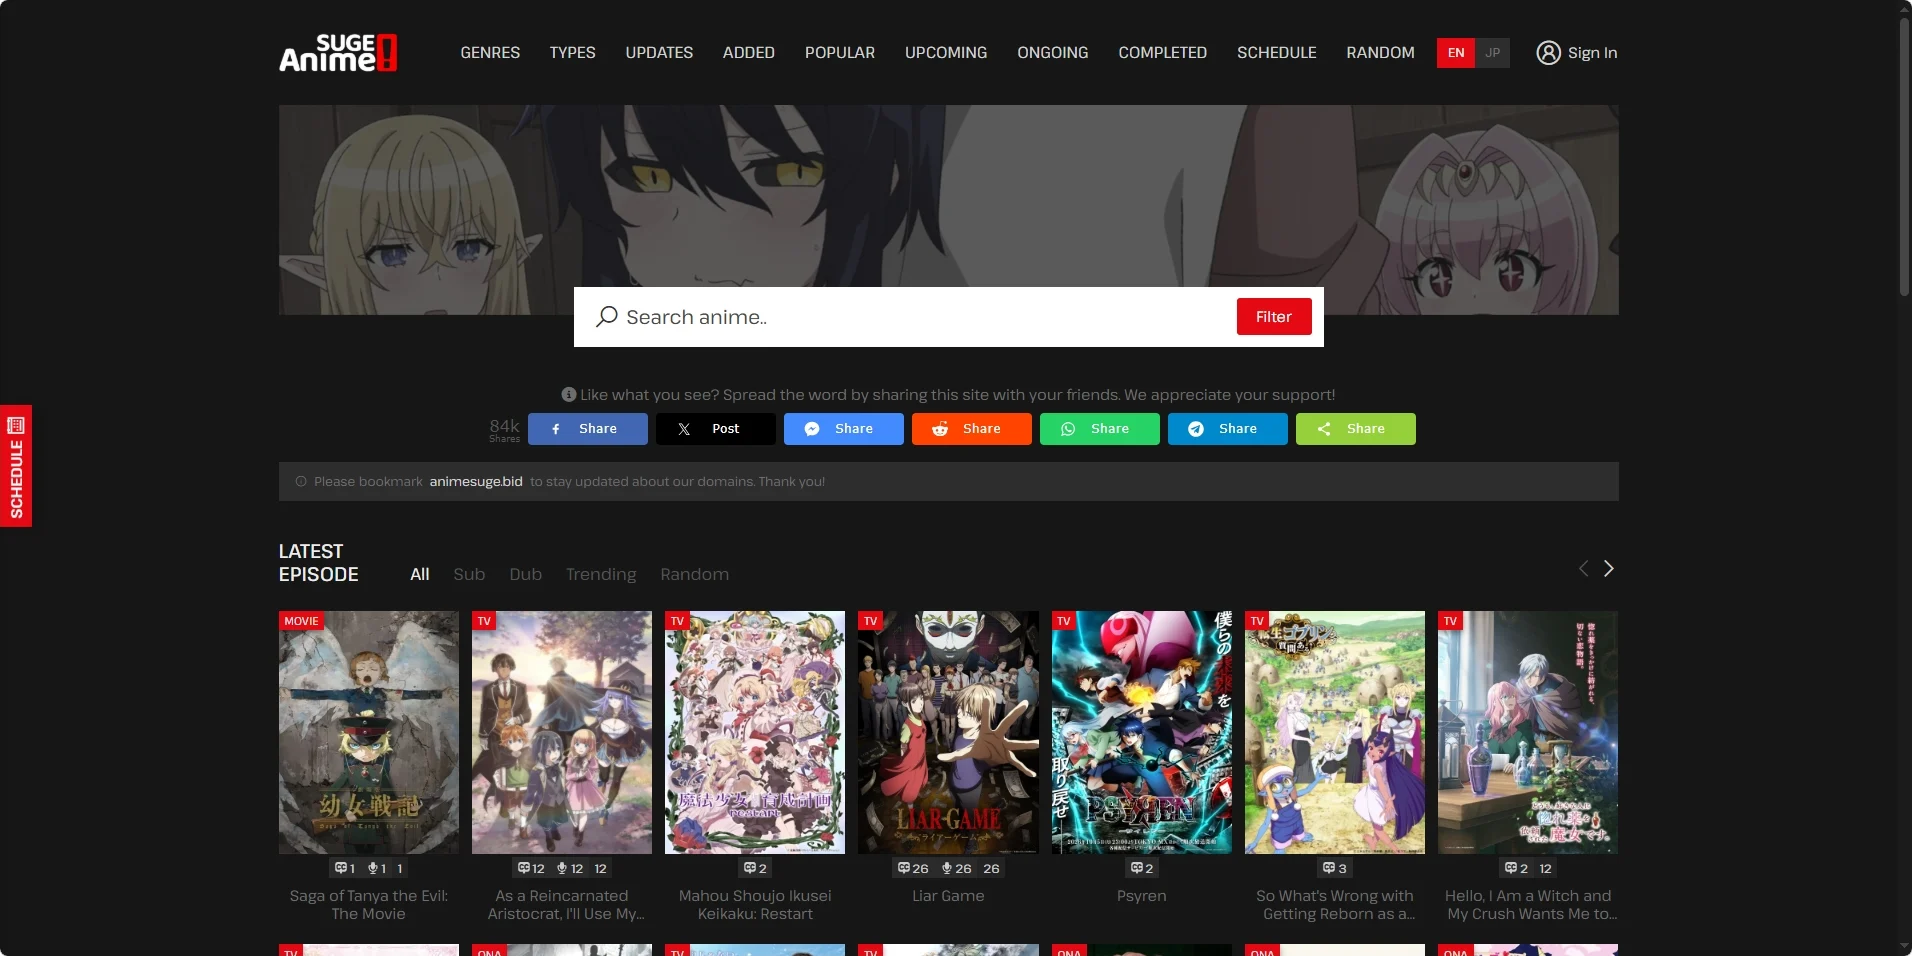Open Saga of Tanya the Evil poster
The height and width of the screenshot is (956, 1912).
pos(369,732)
